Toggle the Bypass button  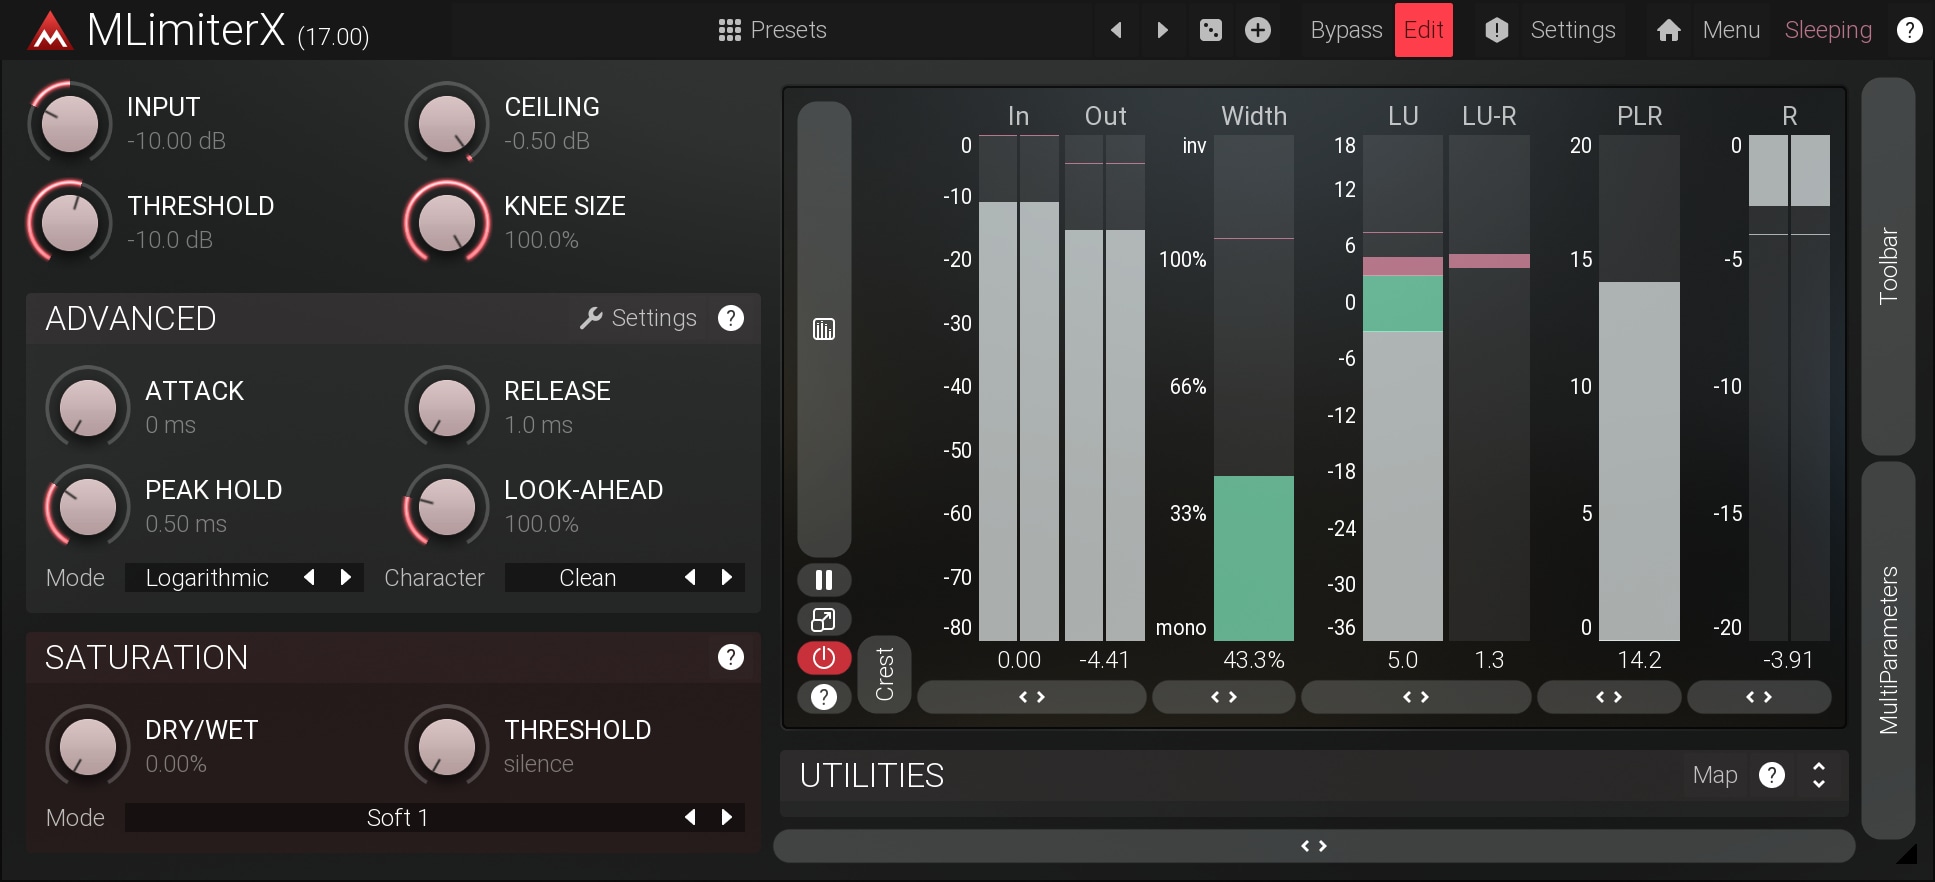pos(1346,30)
